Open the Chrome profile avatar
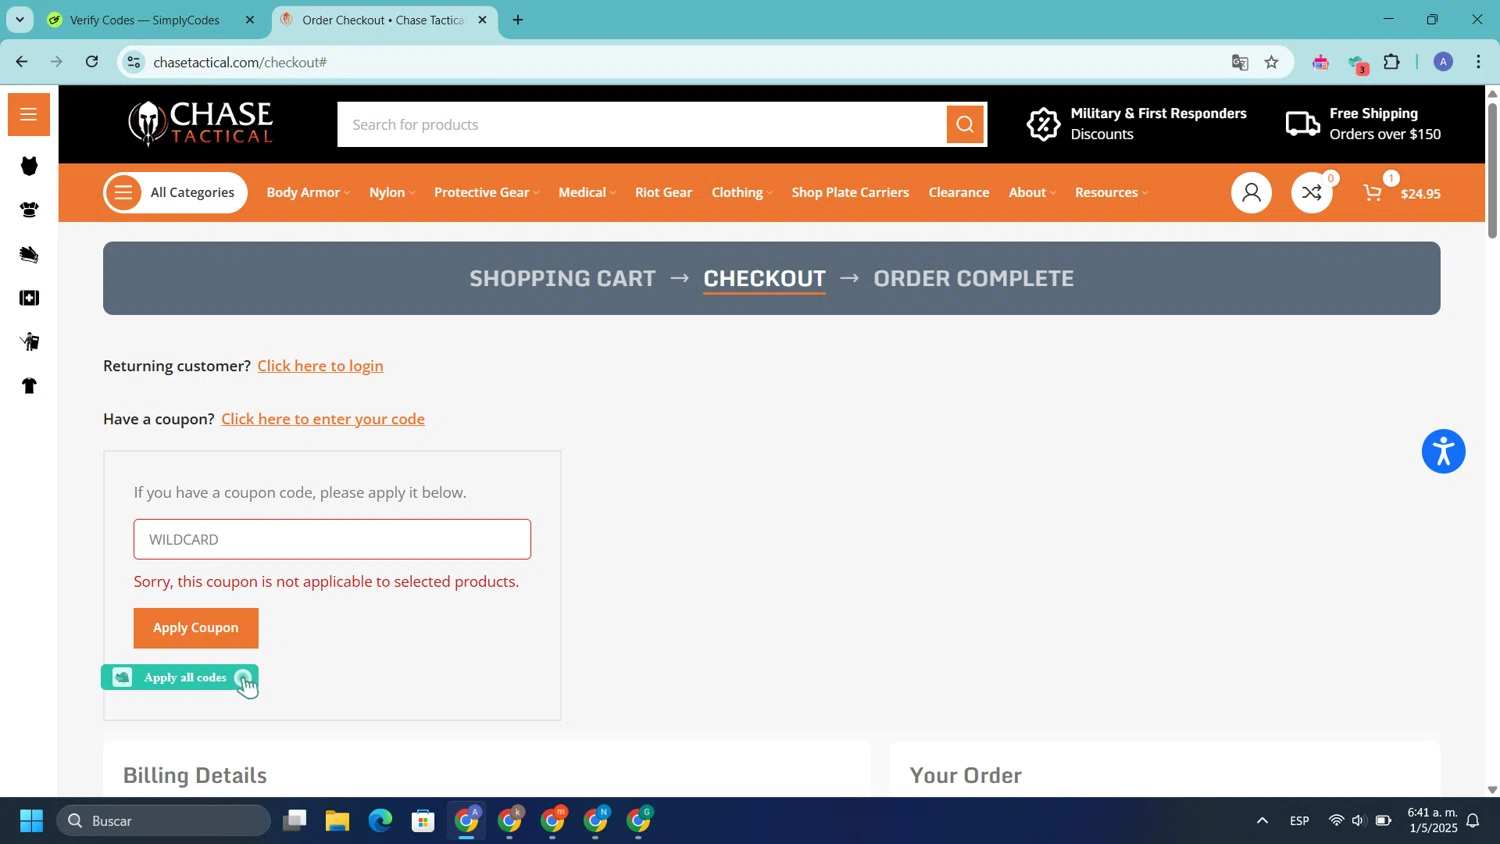 tap(1443, 62)
